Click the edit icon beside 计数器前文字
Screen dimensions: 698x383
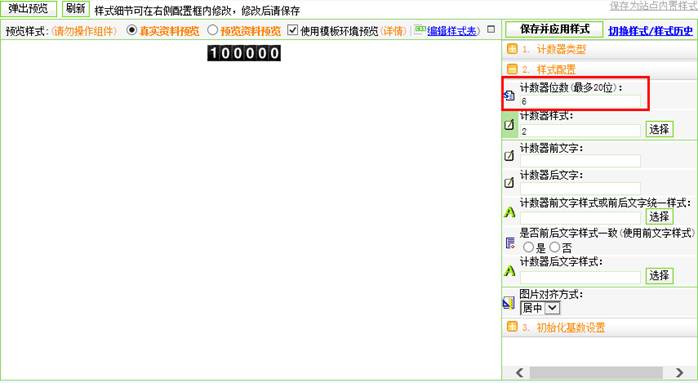[x=509, y=156]
